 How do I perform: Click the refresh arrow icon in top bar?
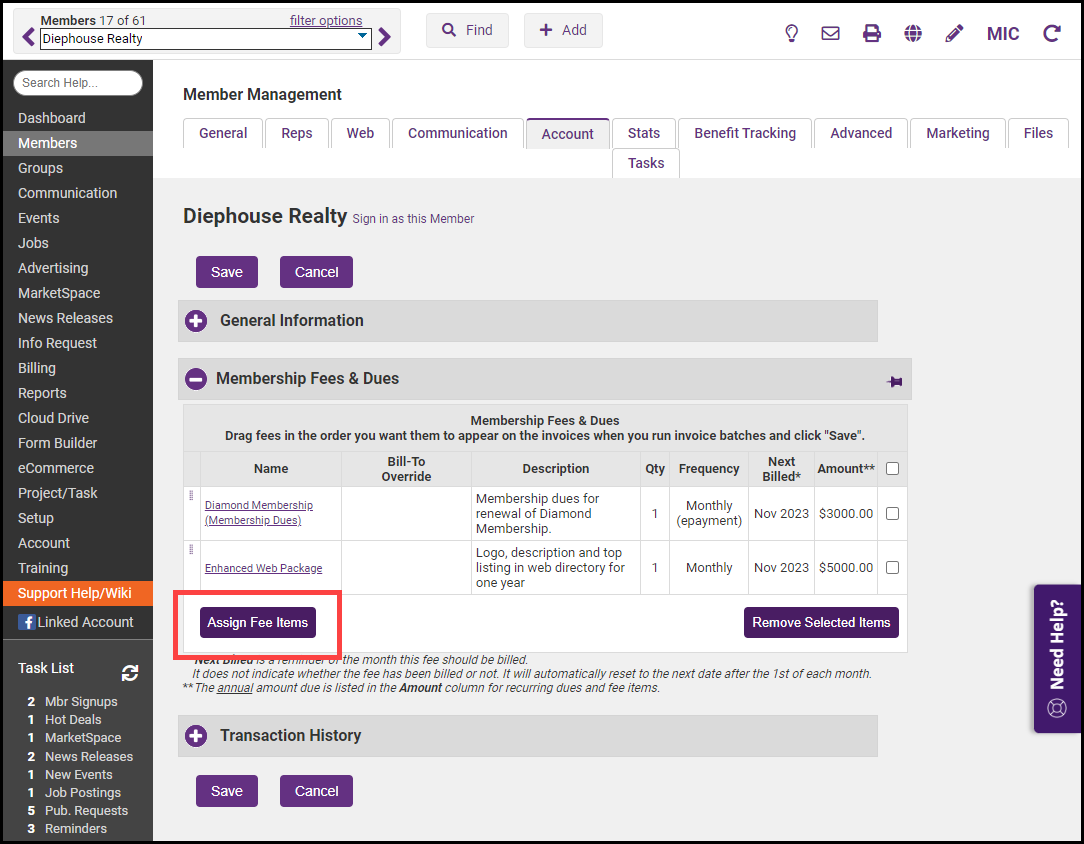tap(1052, 33)
